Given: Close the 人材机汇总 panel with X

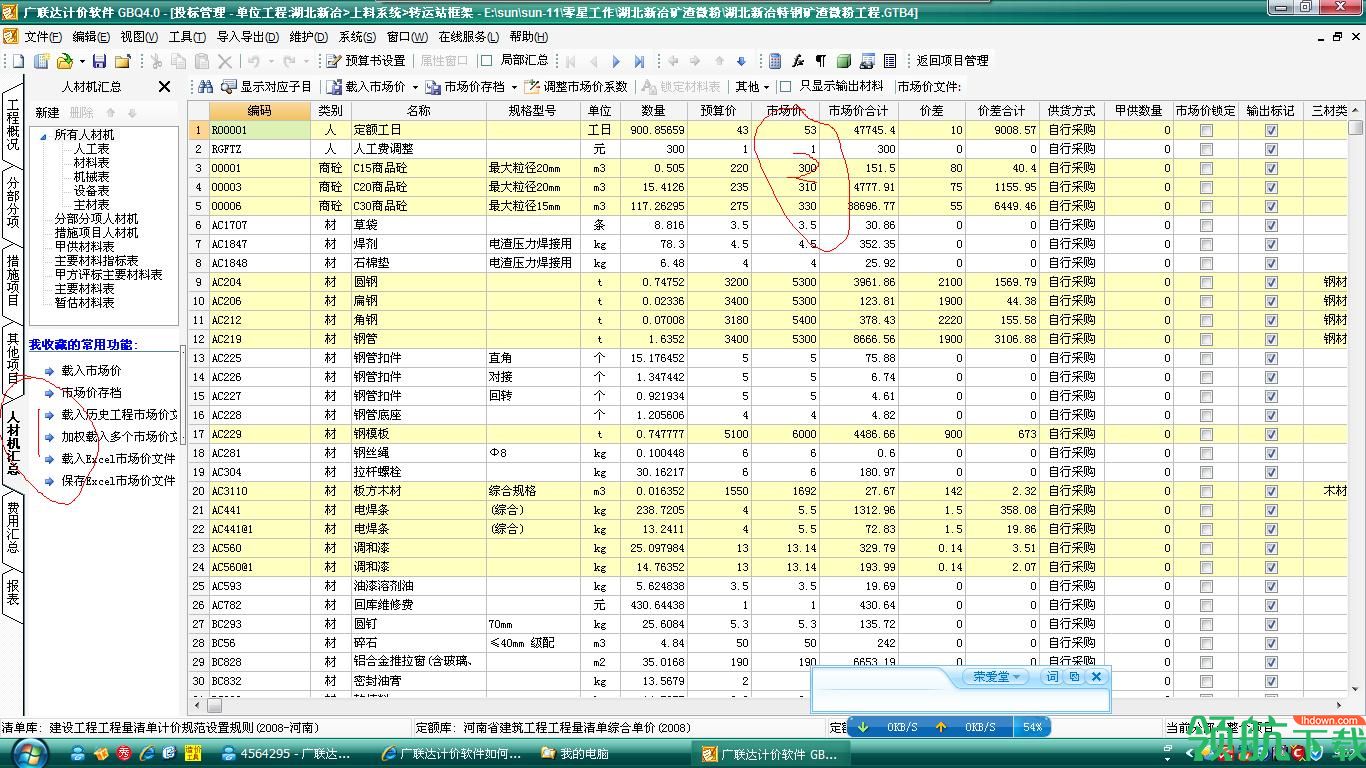Looking at the screenshot, I should point(165,87).
